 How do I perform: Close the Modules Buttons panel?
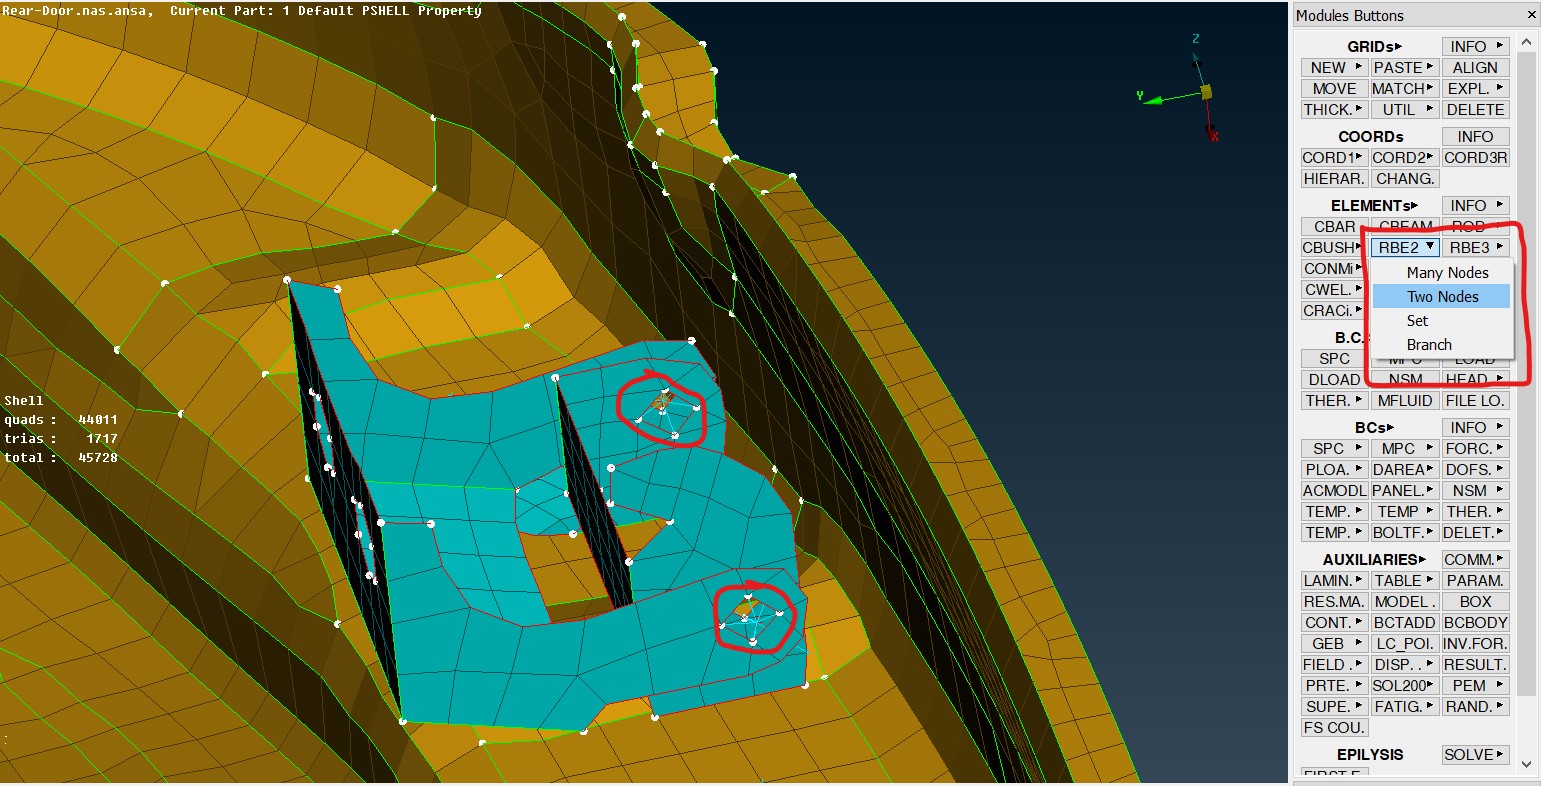[1531, 15]
